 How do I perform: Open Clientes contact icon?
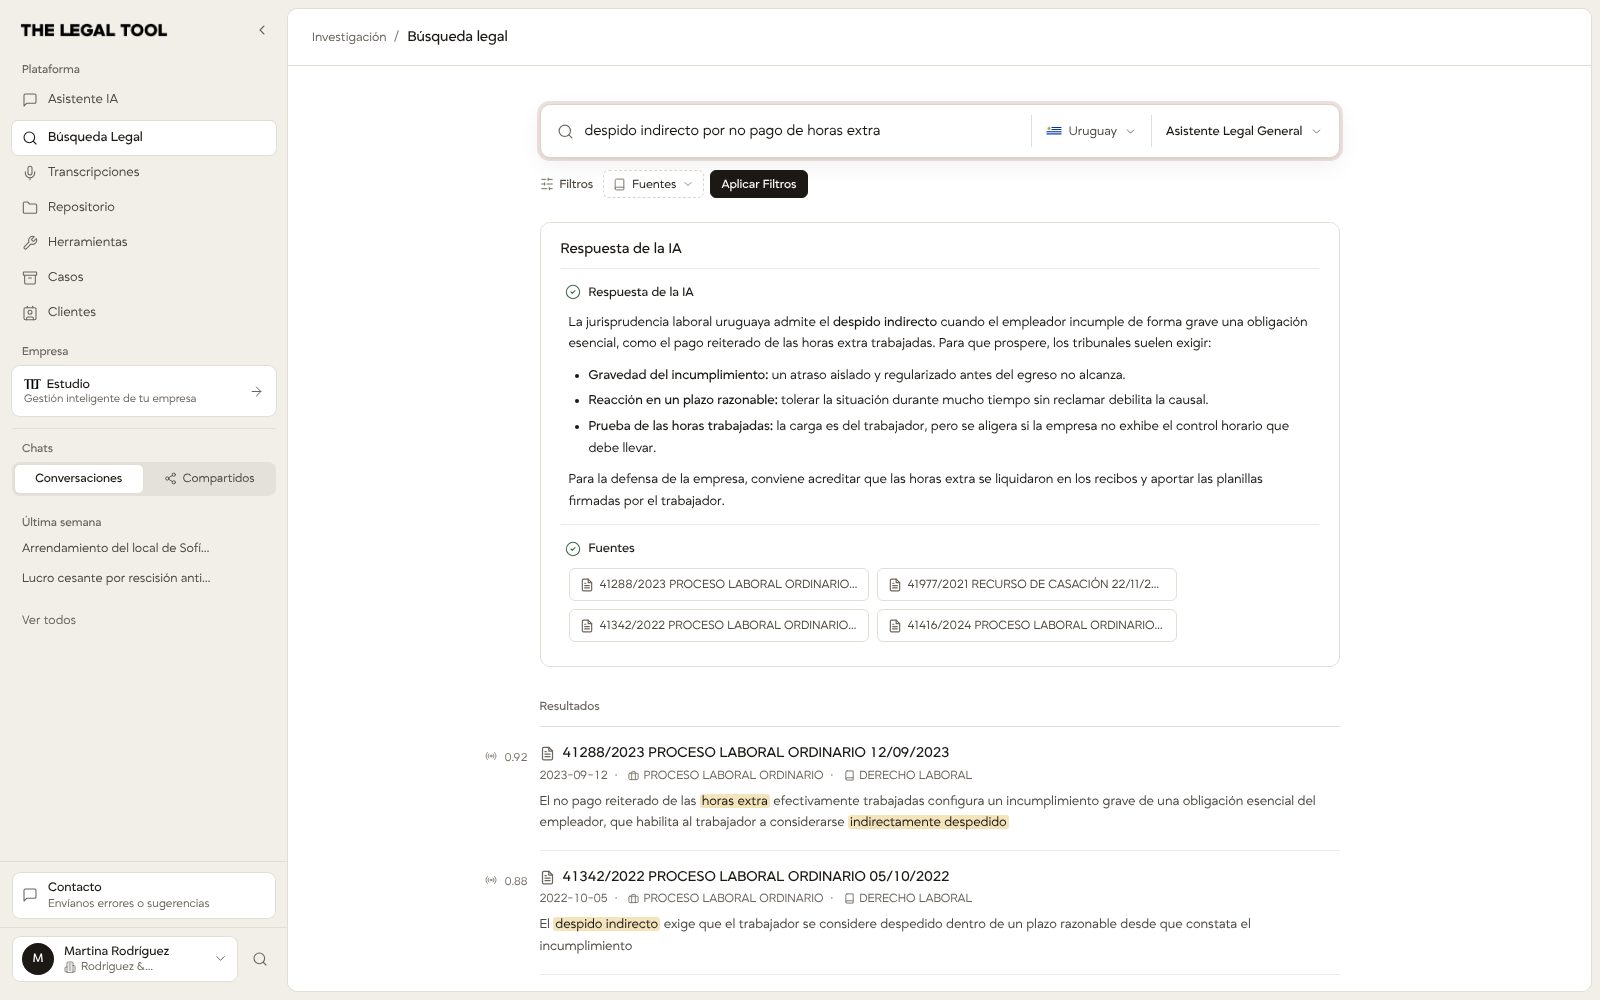[30, 312]
